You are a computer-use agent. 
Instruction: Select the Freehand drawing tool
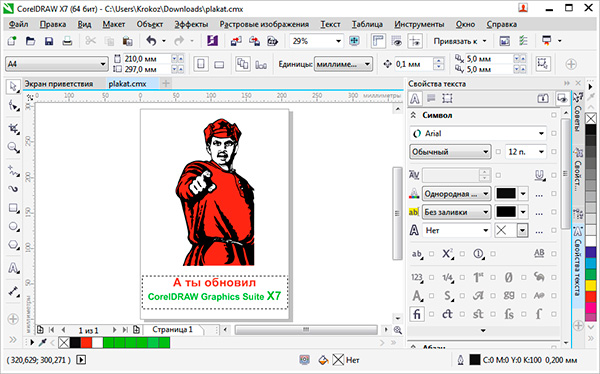pyautogui.click(x=13, y=171)
